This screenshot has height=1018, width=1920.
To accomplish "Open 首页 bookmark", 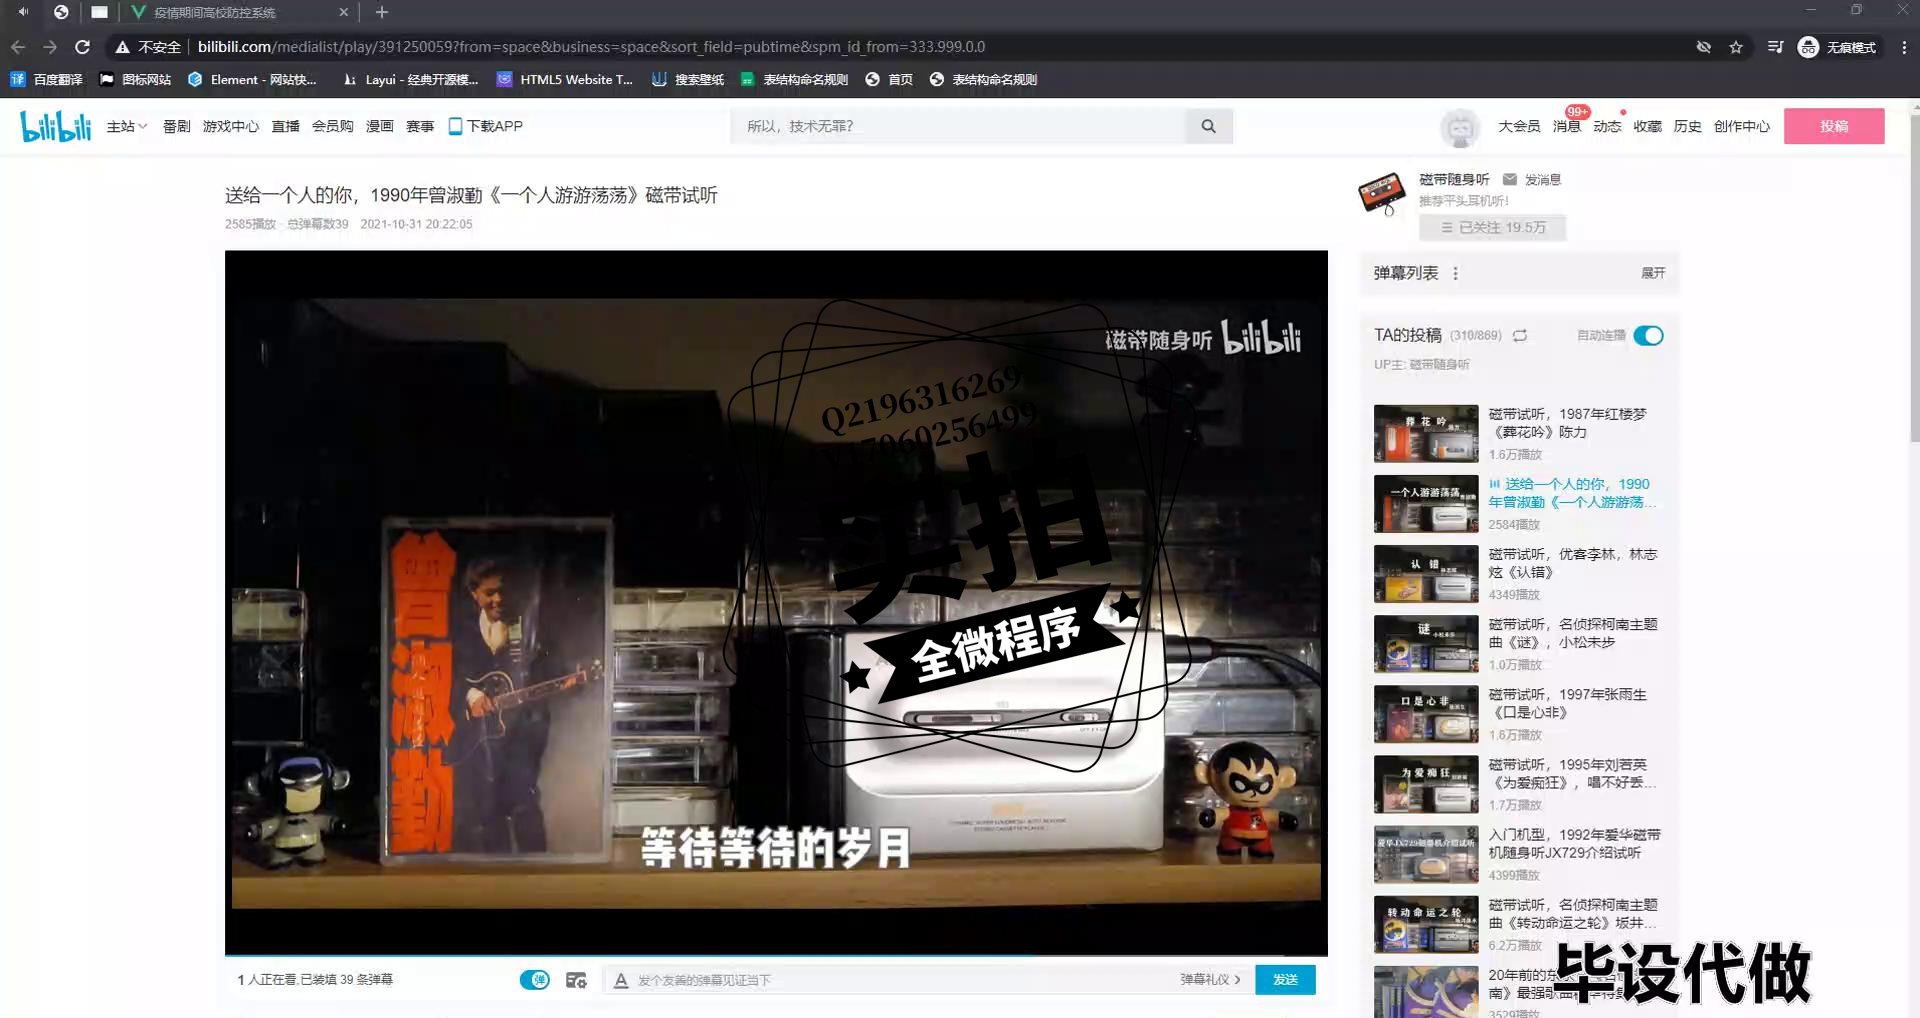I will tap(889, 80).
